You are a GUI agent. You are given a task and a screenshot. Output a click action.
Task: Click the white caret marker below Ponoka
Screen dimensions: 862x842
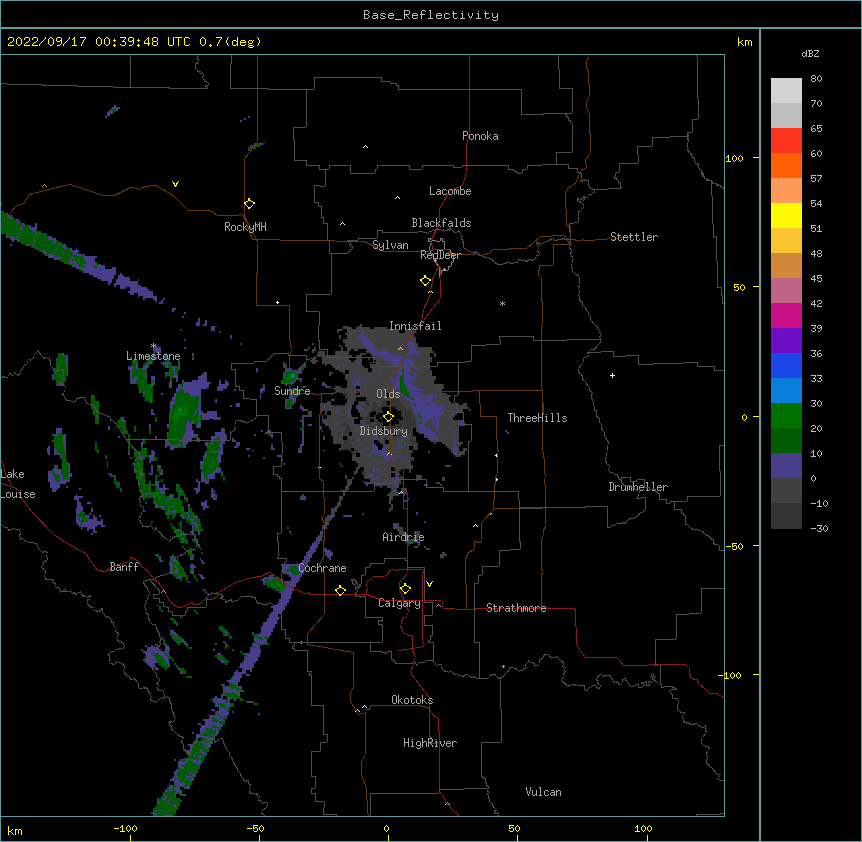(366, 147)
